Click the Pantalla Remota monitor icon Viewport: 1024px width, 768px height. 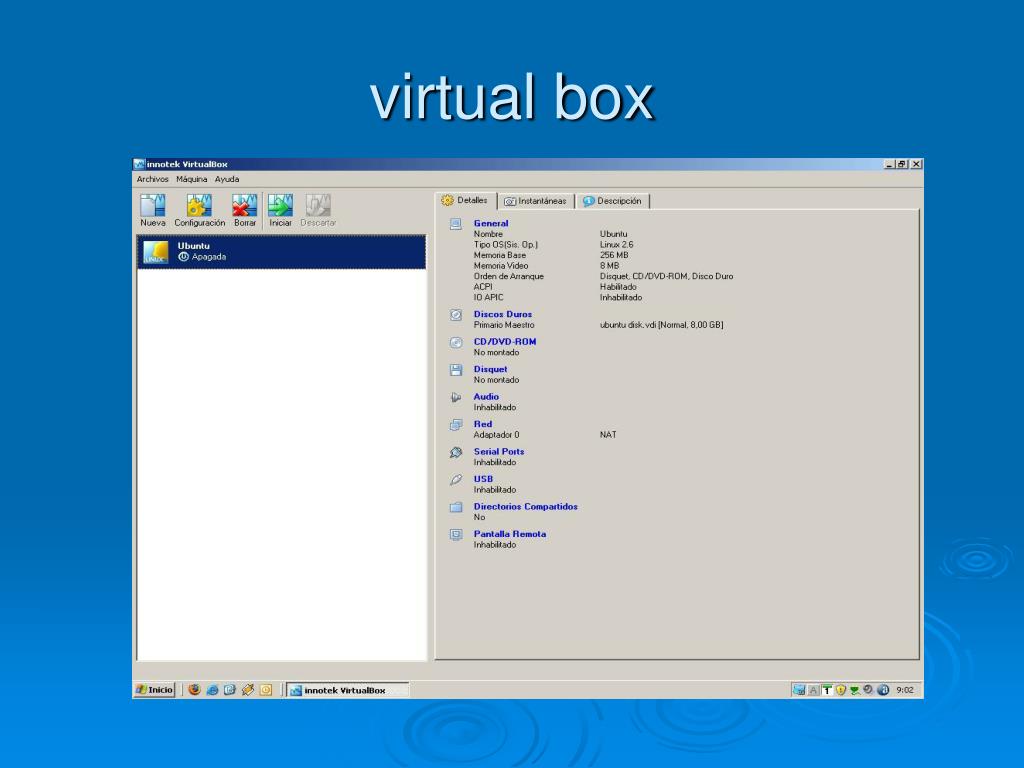(456, 534)
